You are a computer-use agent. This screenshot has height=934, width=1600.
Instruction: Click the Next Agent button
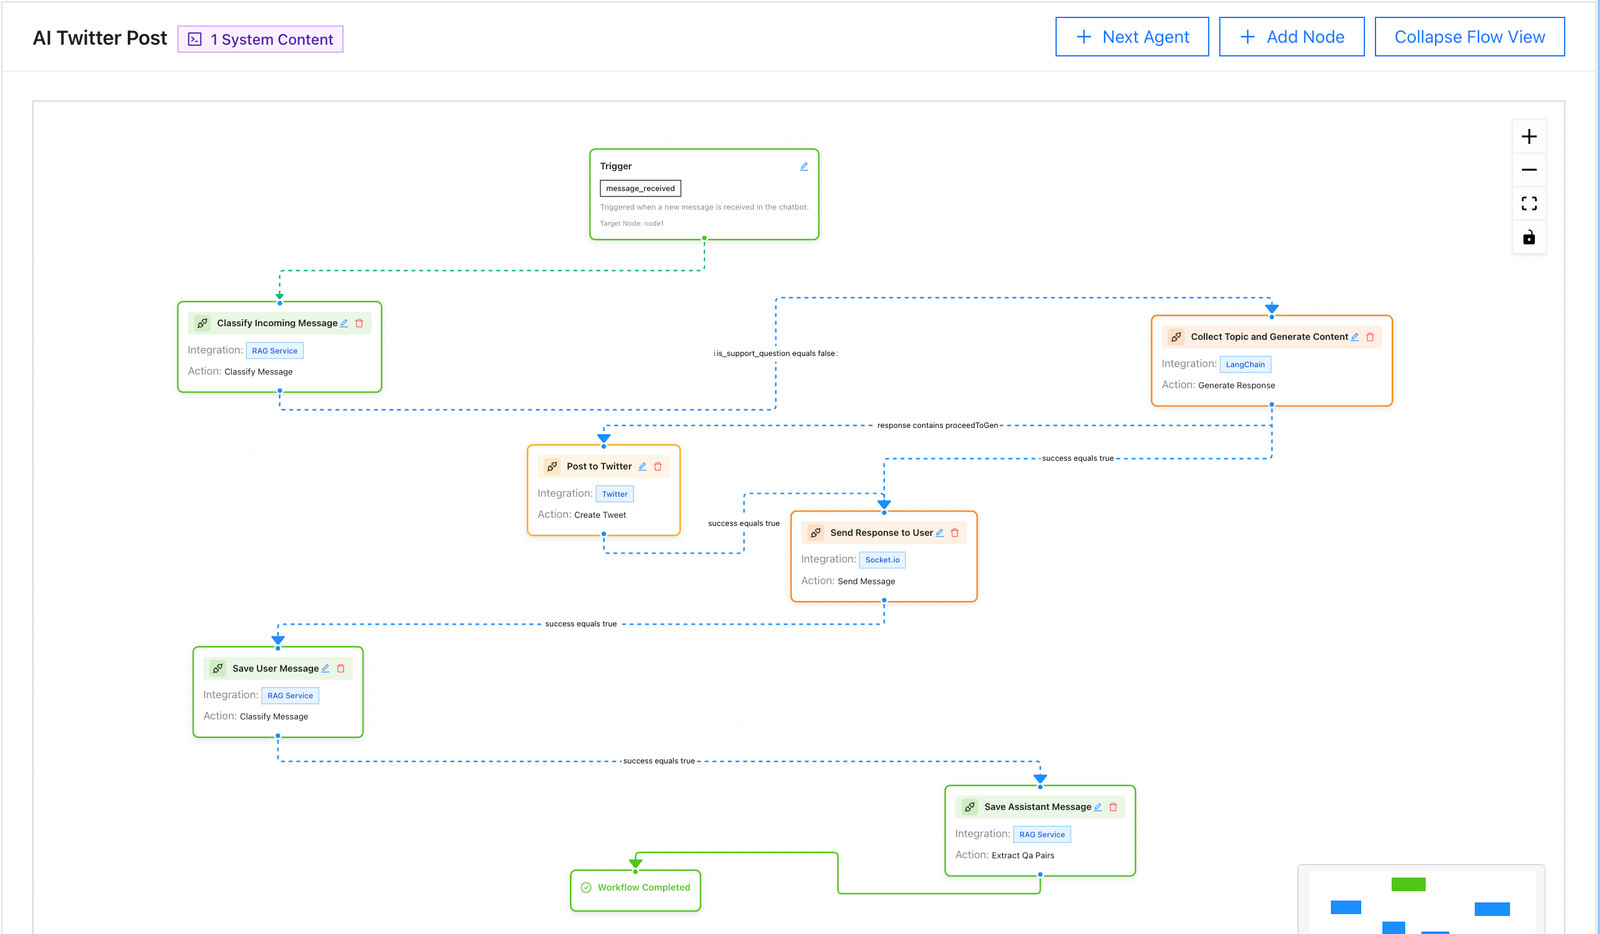[1131, 36]
